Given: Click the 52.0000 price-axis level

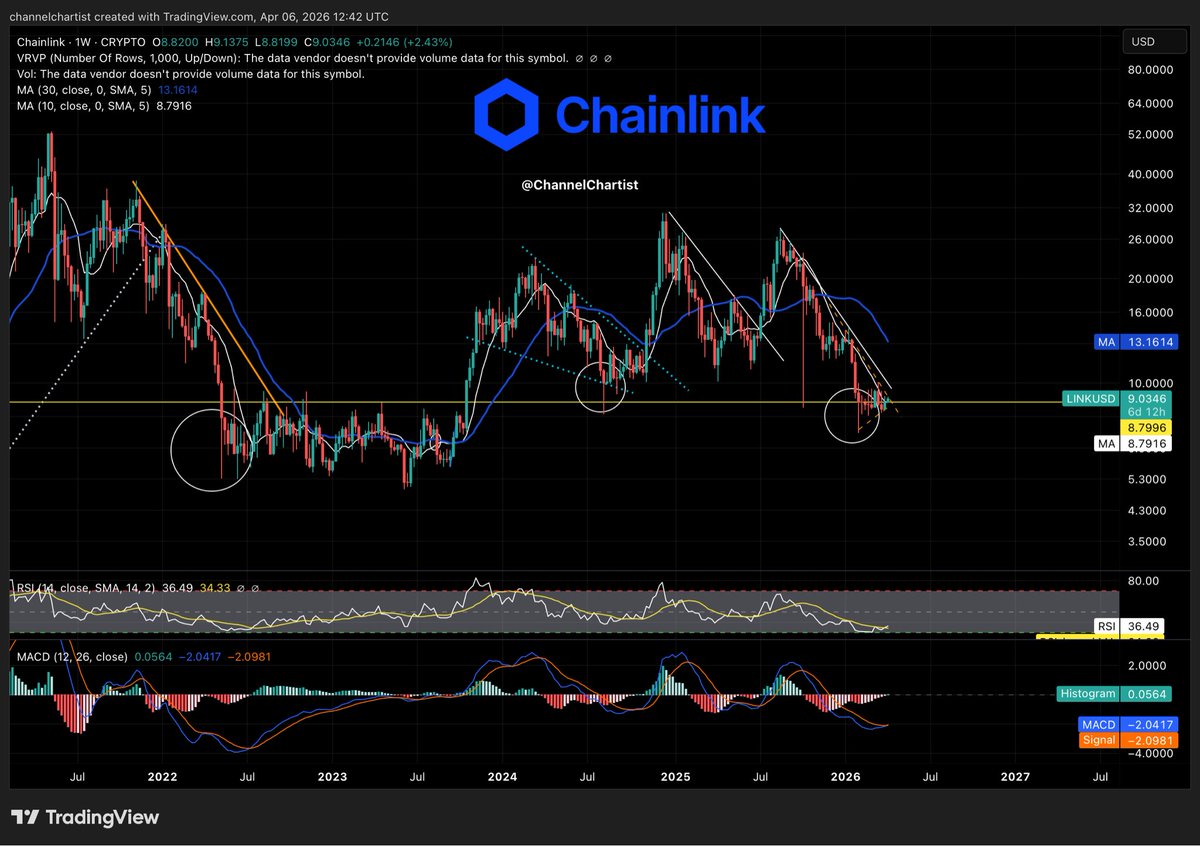Looking at the screenshot, I should (x=1149, y=135).
